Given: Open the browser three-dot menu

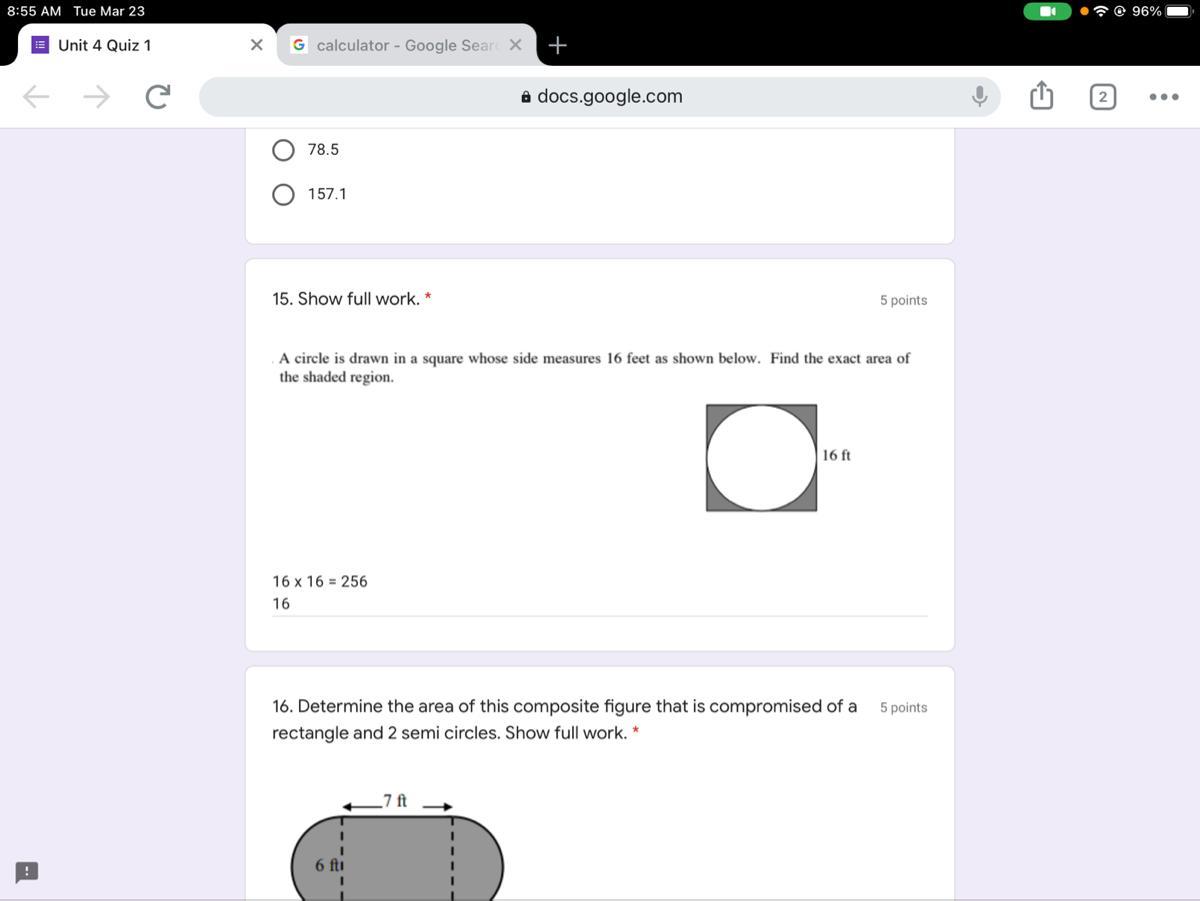Looking at the screenshot, I should (x=1164, y=96).
